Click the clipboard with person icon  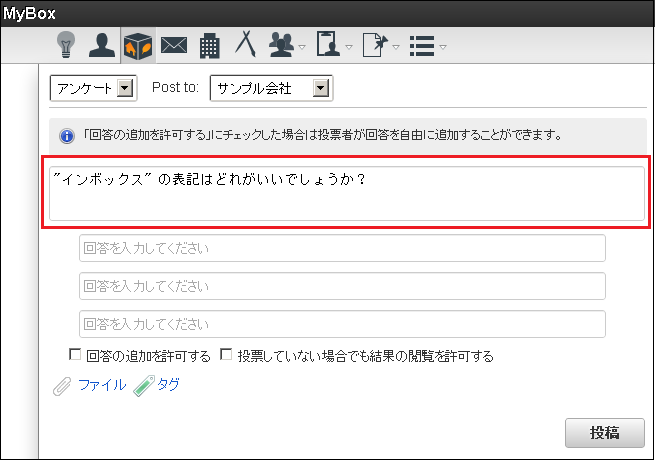click(x=328, y=44)
